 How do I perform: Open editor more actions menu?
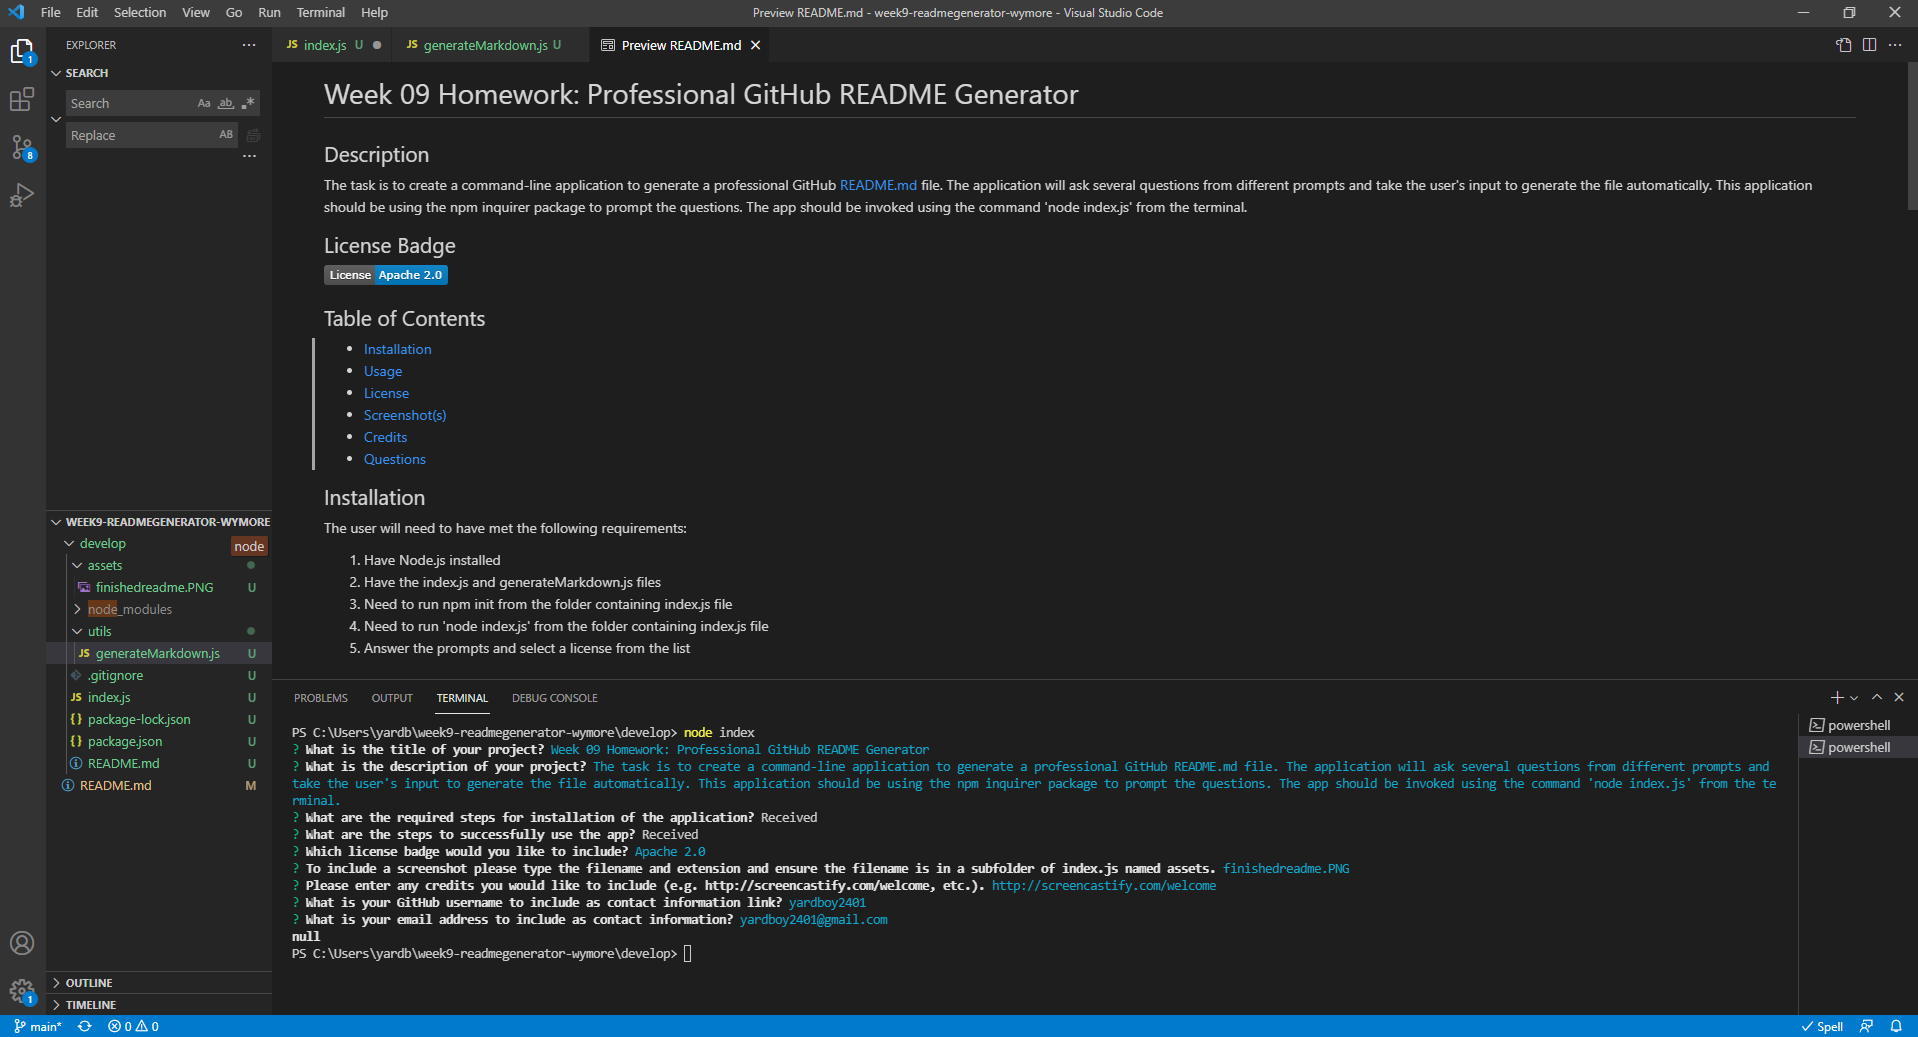pos(1895,45)
